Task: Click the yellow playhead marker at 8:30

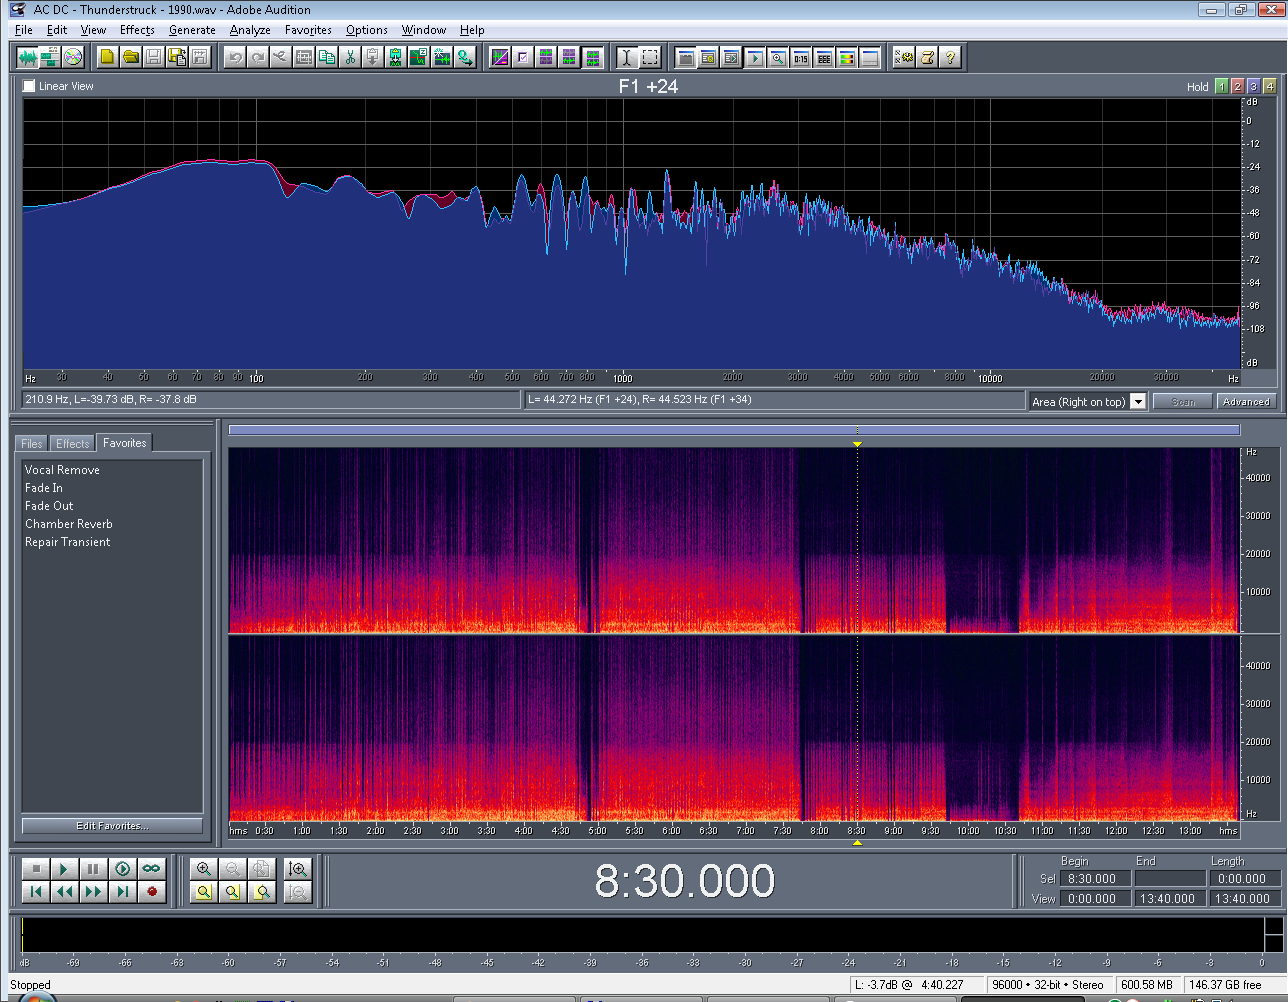Action: tap(857, 443)
